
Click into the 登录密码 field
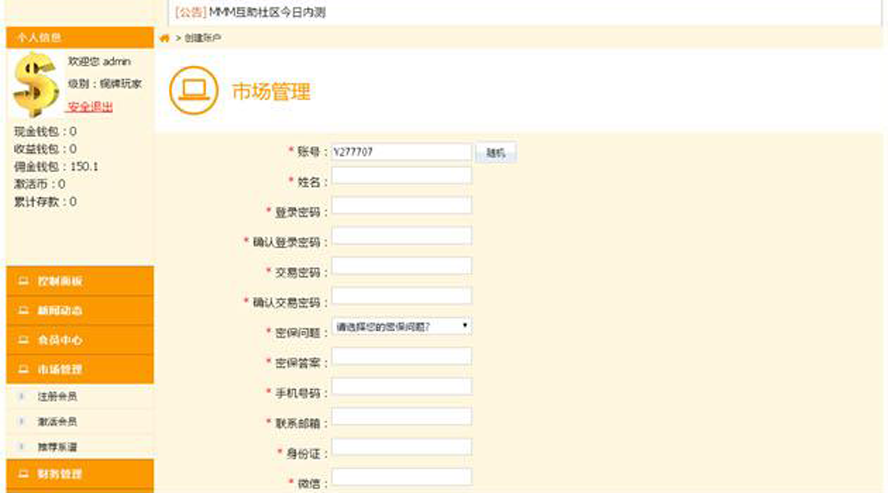pyautogui.click(x=402, y=205)
